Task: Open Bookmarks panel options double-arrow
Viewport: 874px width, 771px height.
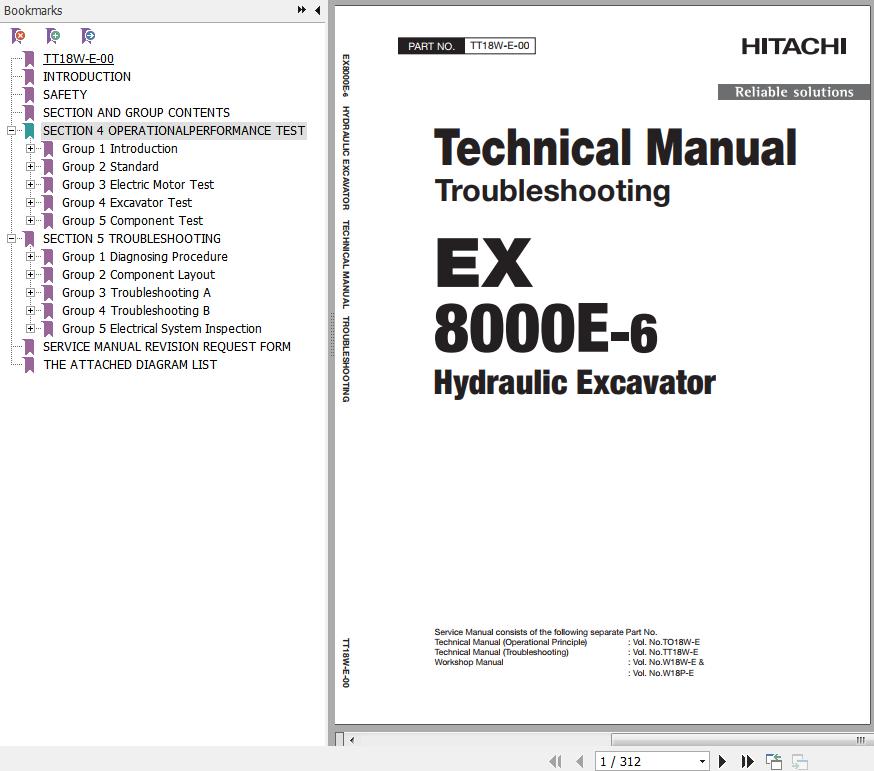Action: coord(302,10)
